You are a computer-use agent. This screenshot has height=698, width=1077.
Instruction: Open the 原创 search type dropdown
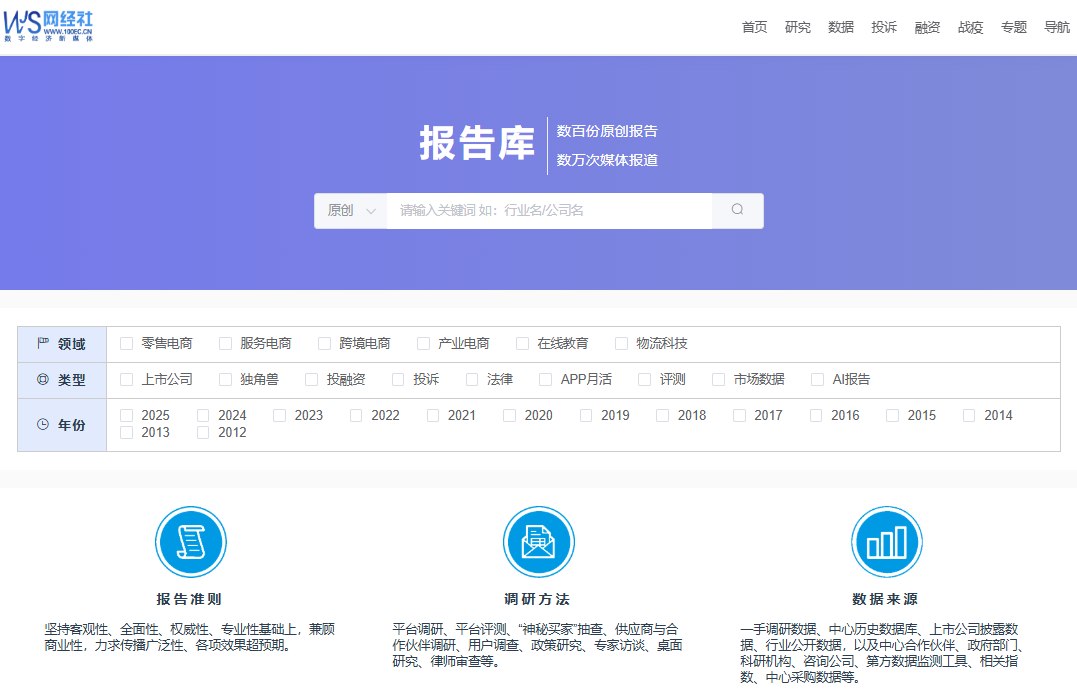[x=351, y=211]
